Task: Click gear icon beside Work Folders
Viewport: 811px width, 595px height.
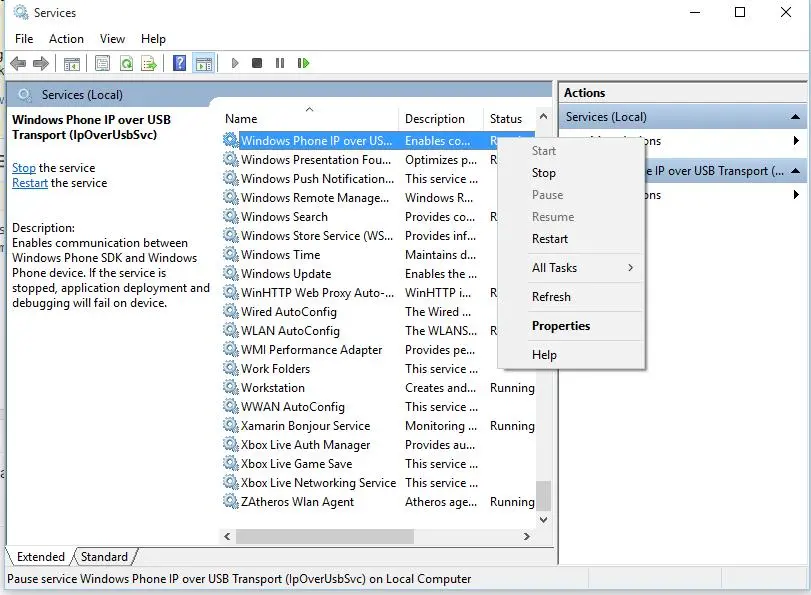Action: 231,368
